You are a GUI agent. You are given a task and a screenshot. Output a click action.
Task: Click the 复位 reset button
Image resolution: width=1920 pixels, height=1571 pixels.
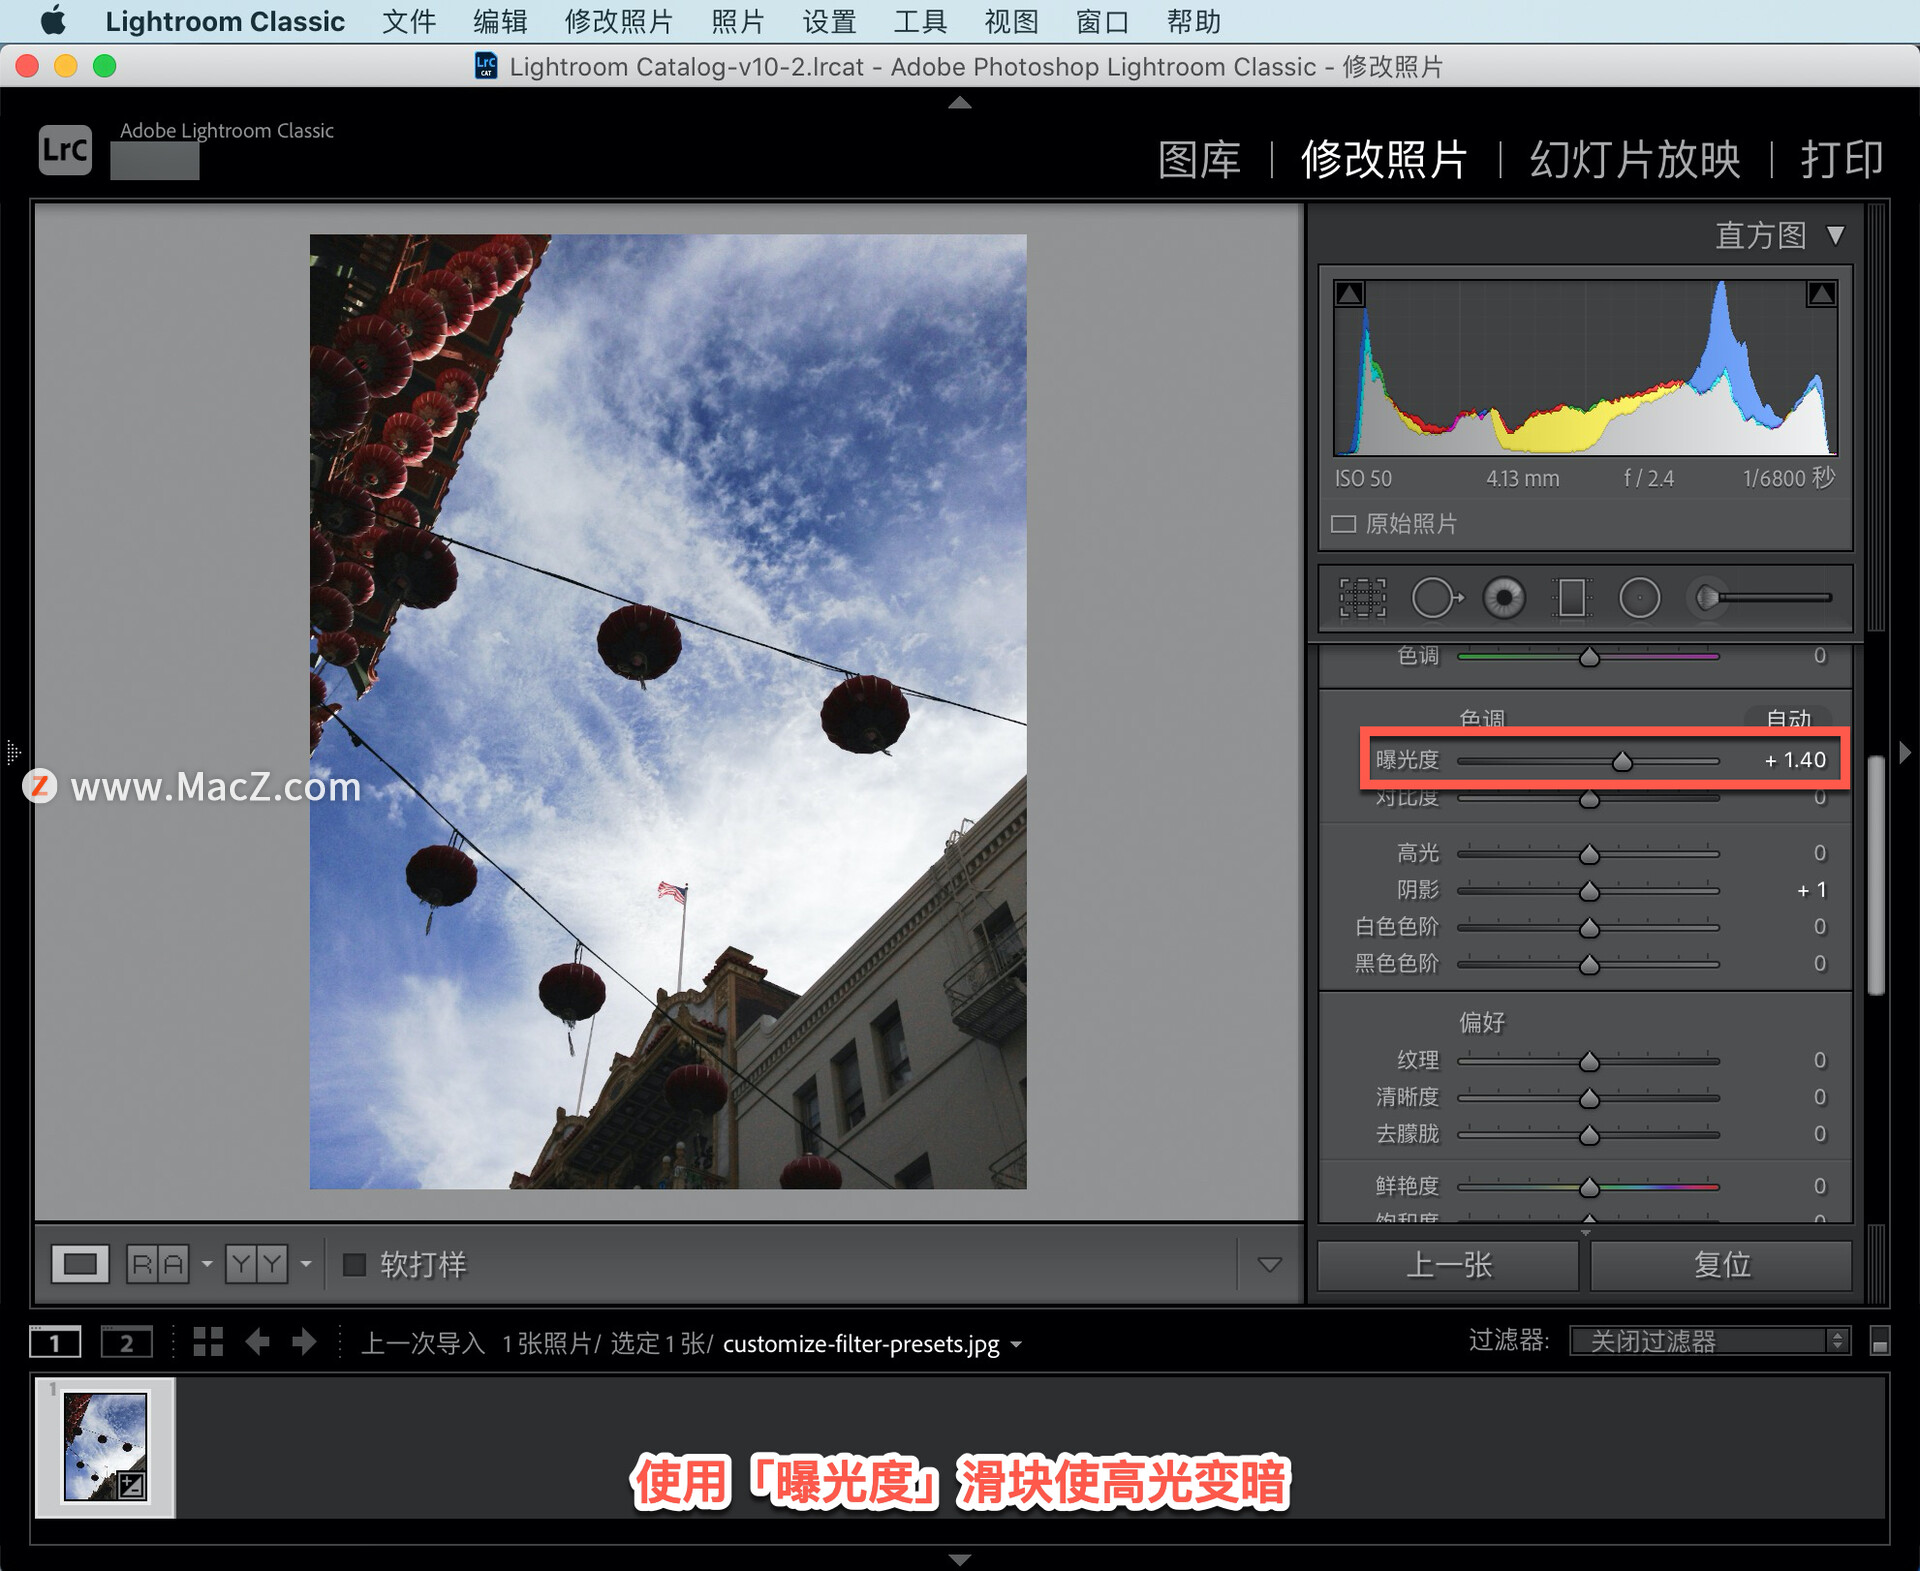(1721, 1265)
